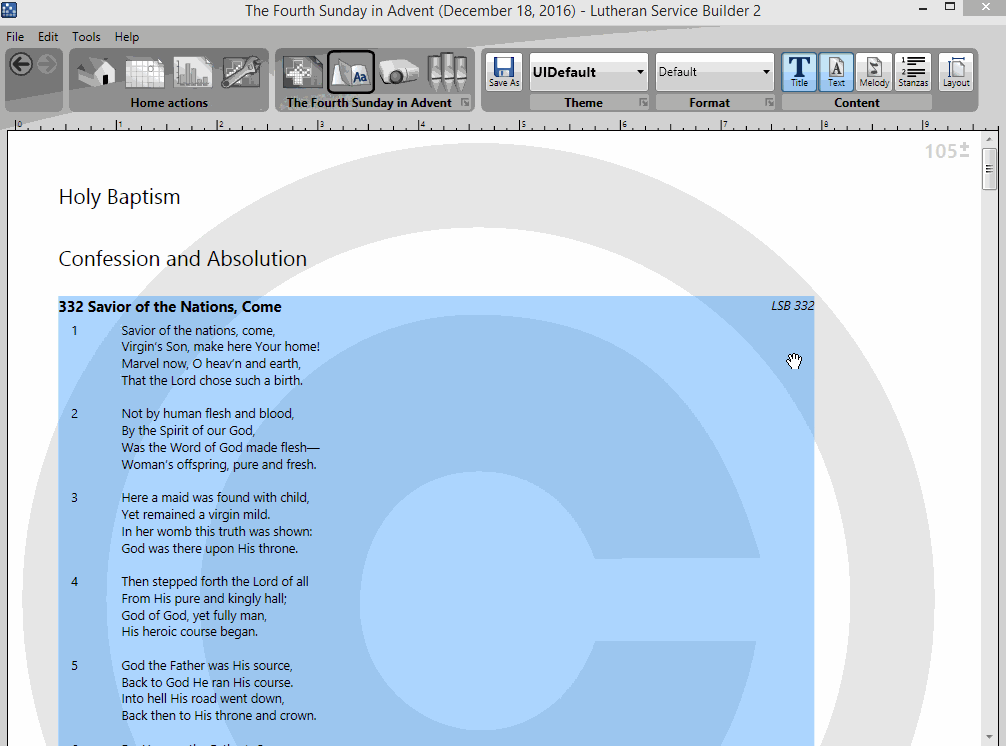
Task: Click the 'LSB 332' hymn reference
Action: coord(792,306)
